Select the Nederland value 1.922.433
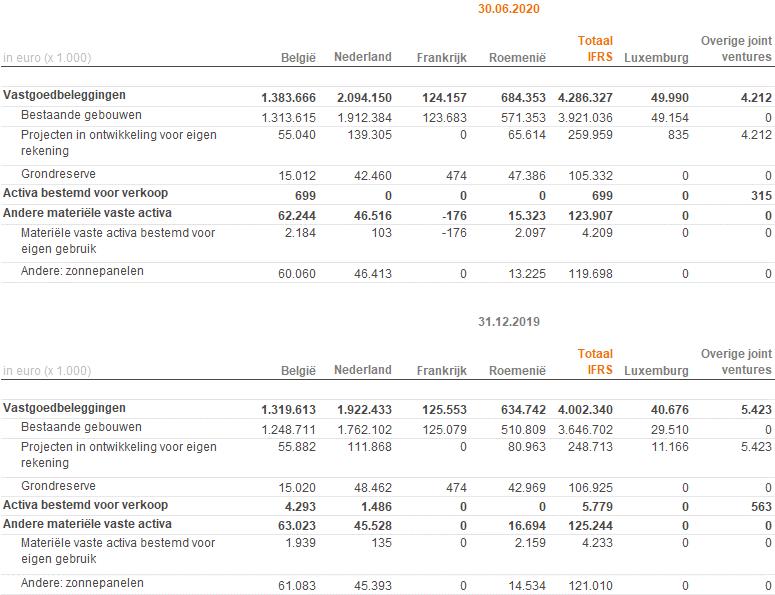The image size is (775, 595). point(364,410)
